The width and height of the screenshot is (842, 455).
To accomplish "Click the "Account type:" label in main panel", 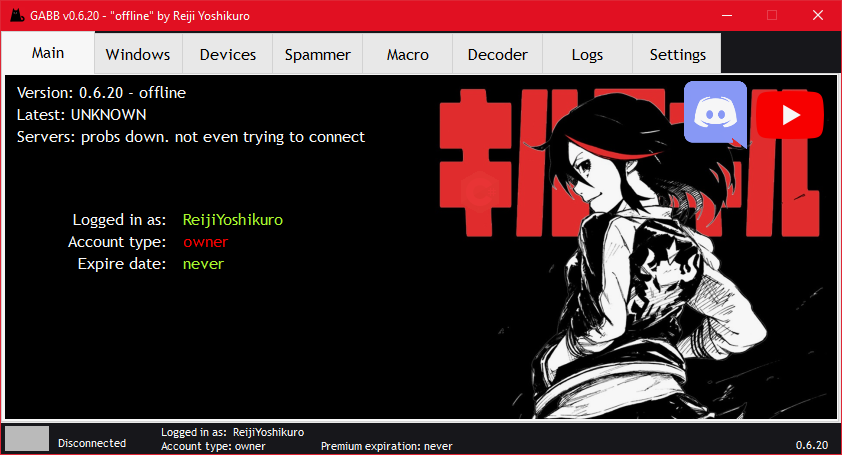I will click(x=117, y=242).
